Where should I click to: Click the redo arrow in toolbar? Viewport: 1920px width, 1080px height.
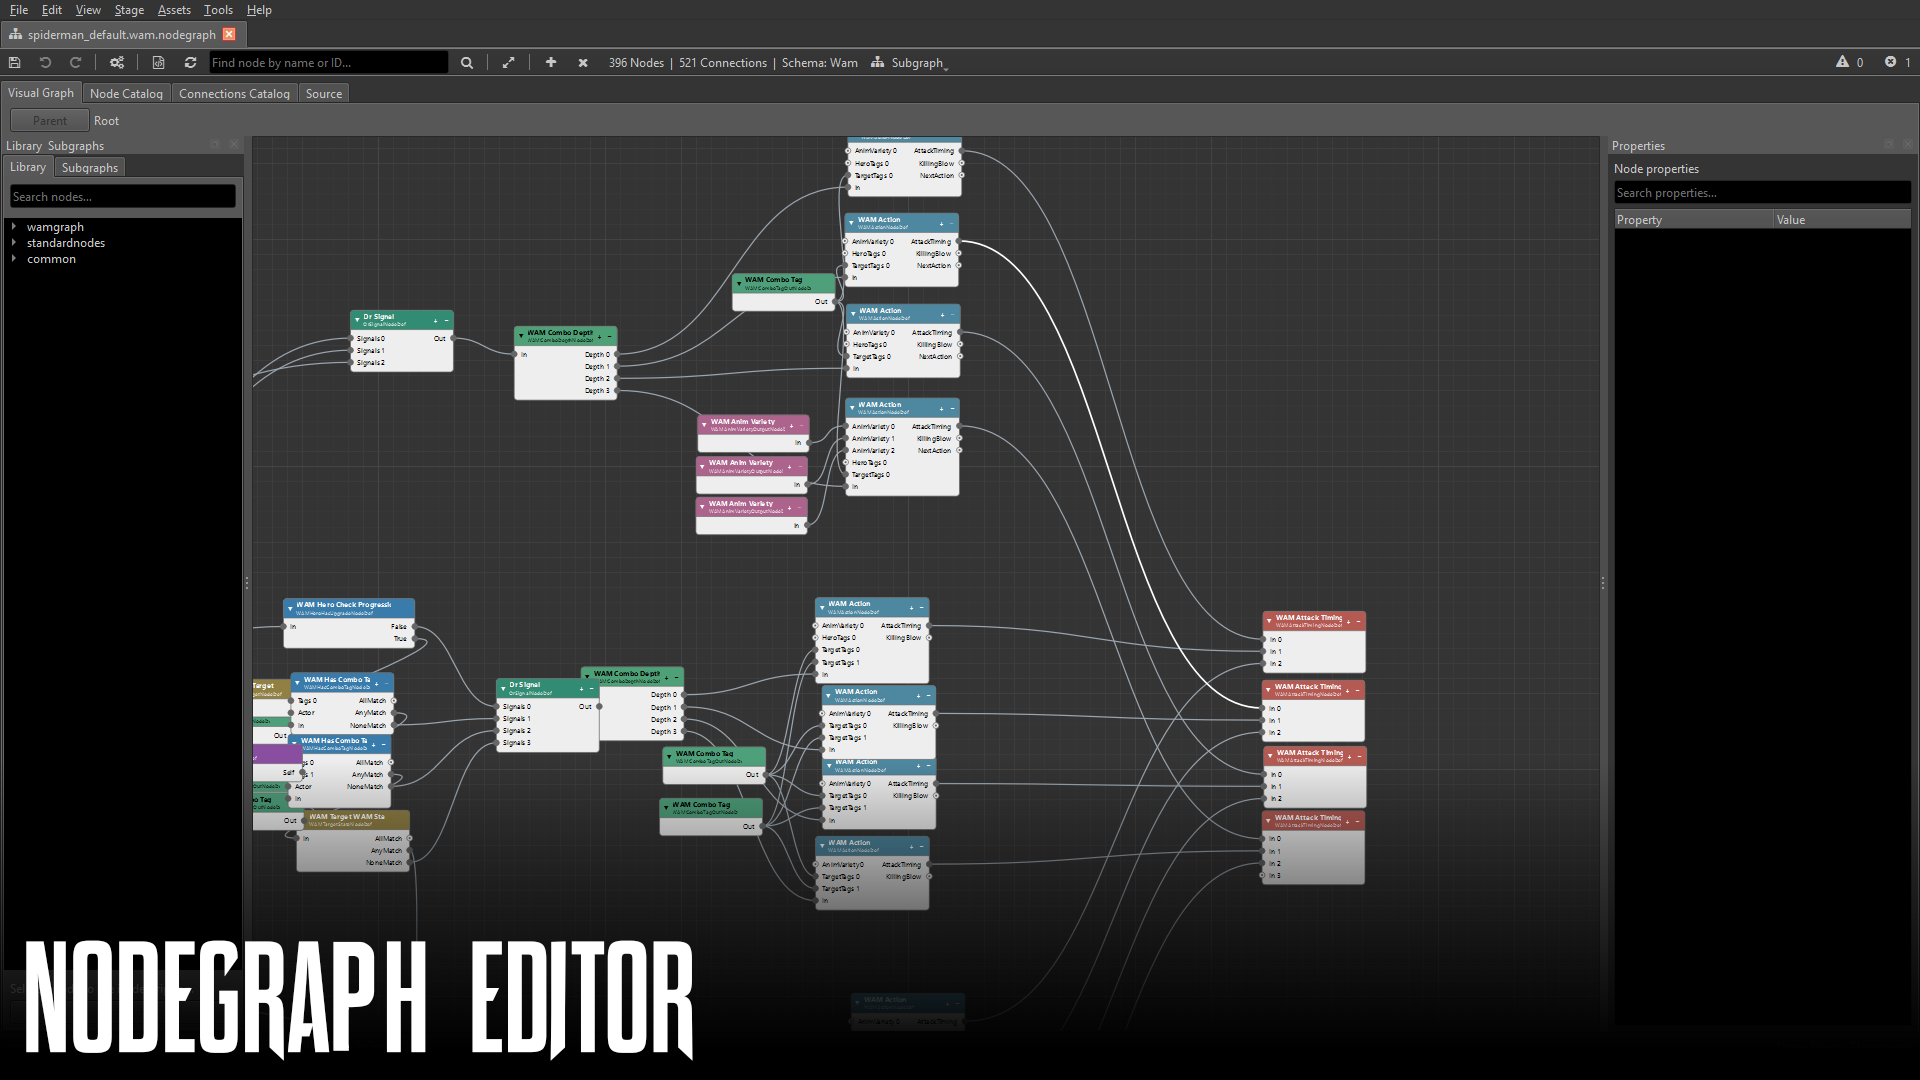point(75,63)
